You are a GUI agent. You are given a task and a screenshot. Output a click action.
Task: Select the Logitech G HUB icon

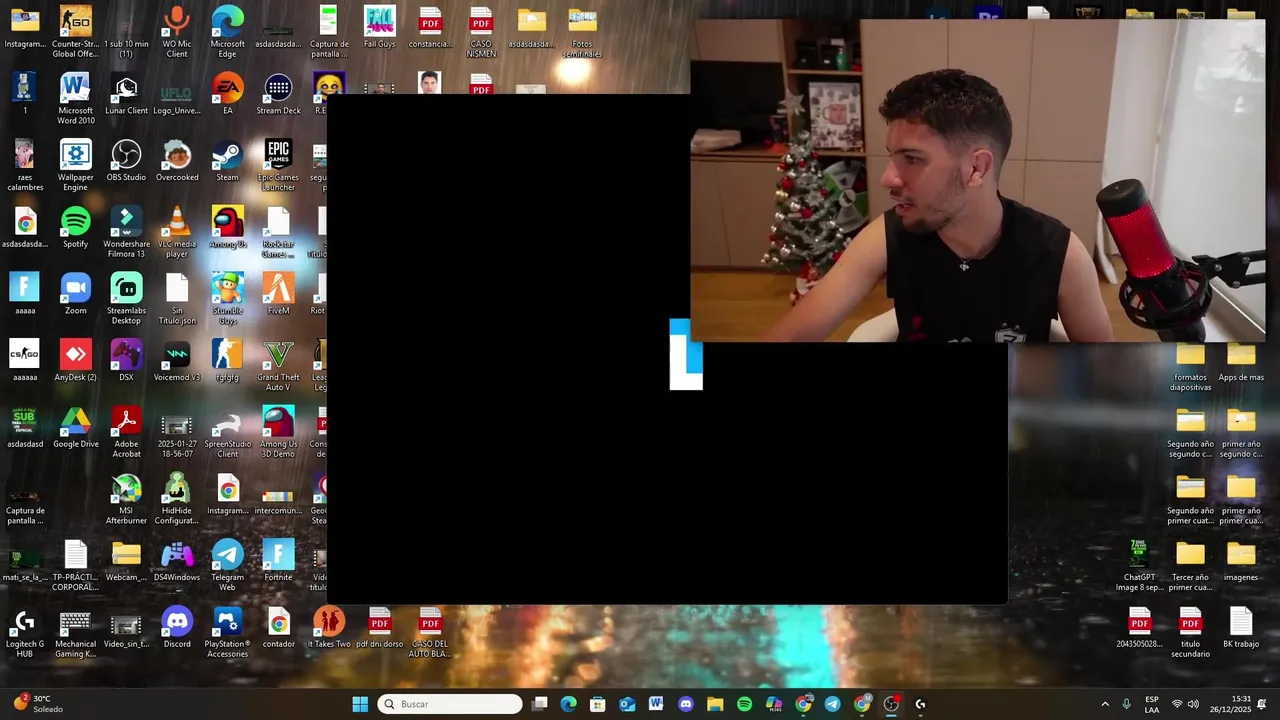point(25,632)
